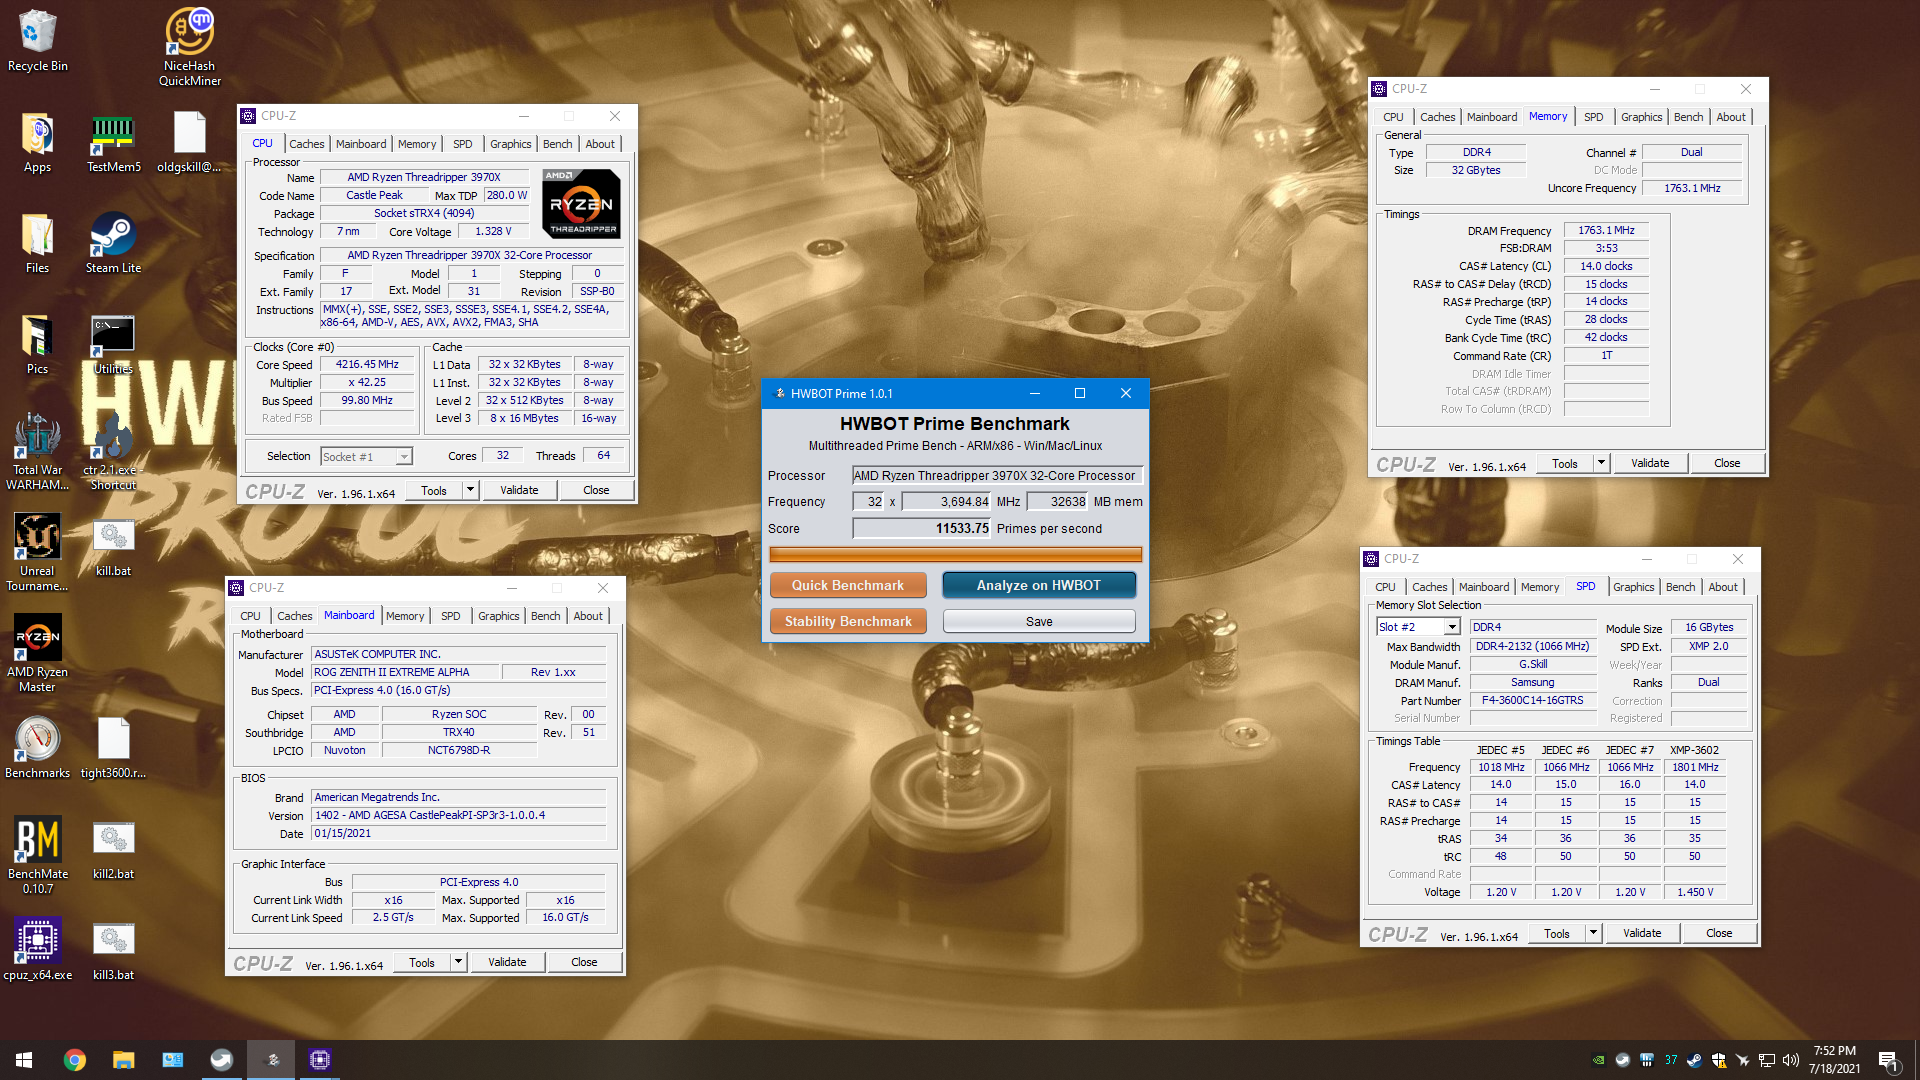1920x1080 pixels.
Task: Select the oldgskill@... file icon
Action: (189, 142)
